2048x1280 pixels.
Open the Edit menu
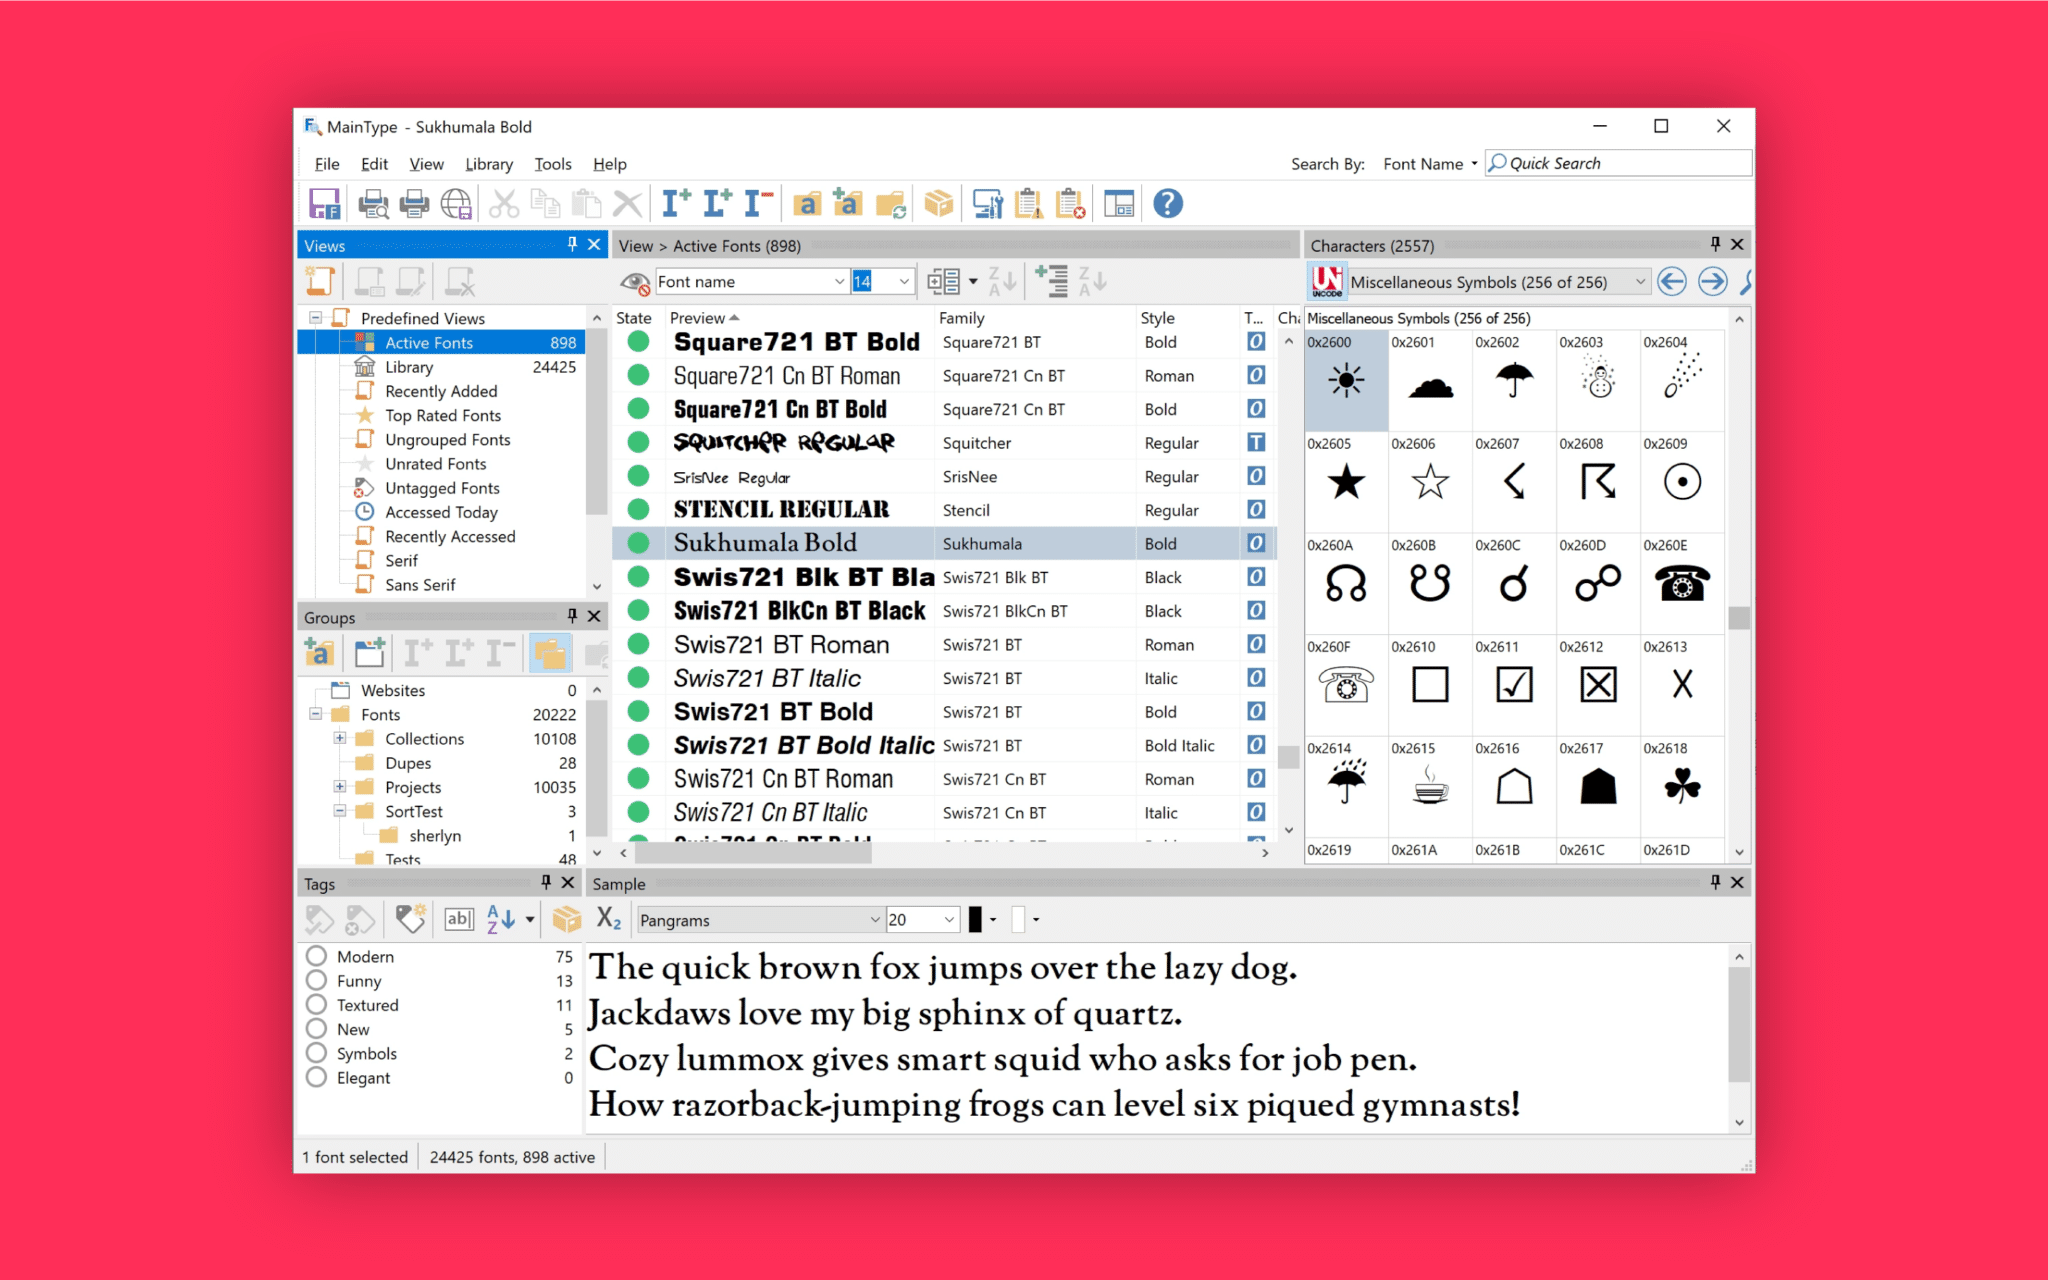pos(375,164)
